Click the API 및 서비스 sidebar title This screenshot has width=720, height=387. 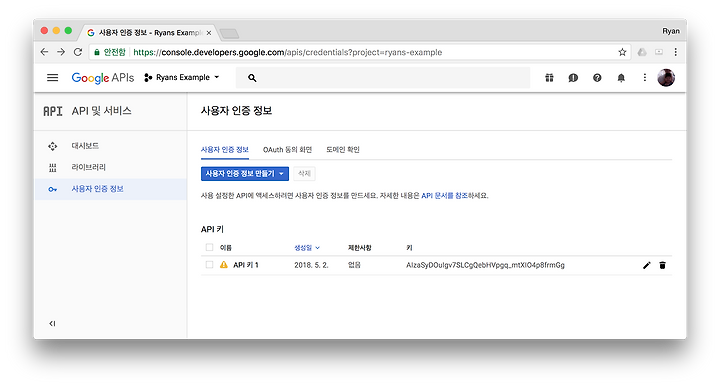click(101, 111)
